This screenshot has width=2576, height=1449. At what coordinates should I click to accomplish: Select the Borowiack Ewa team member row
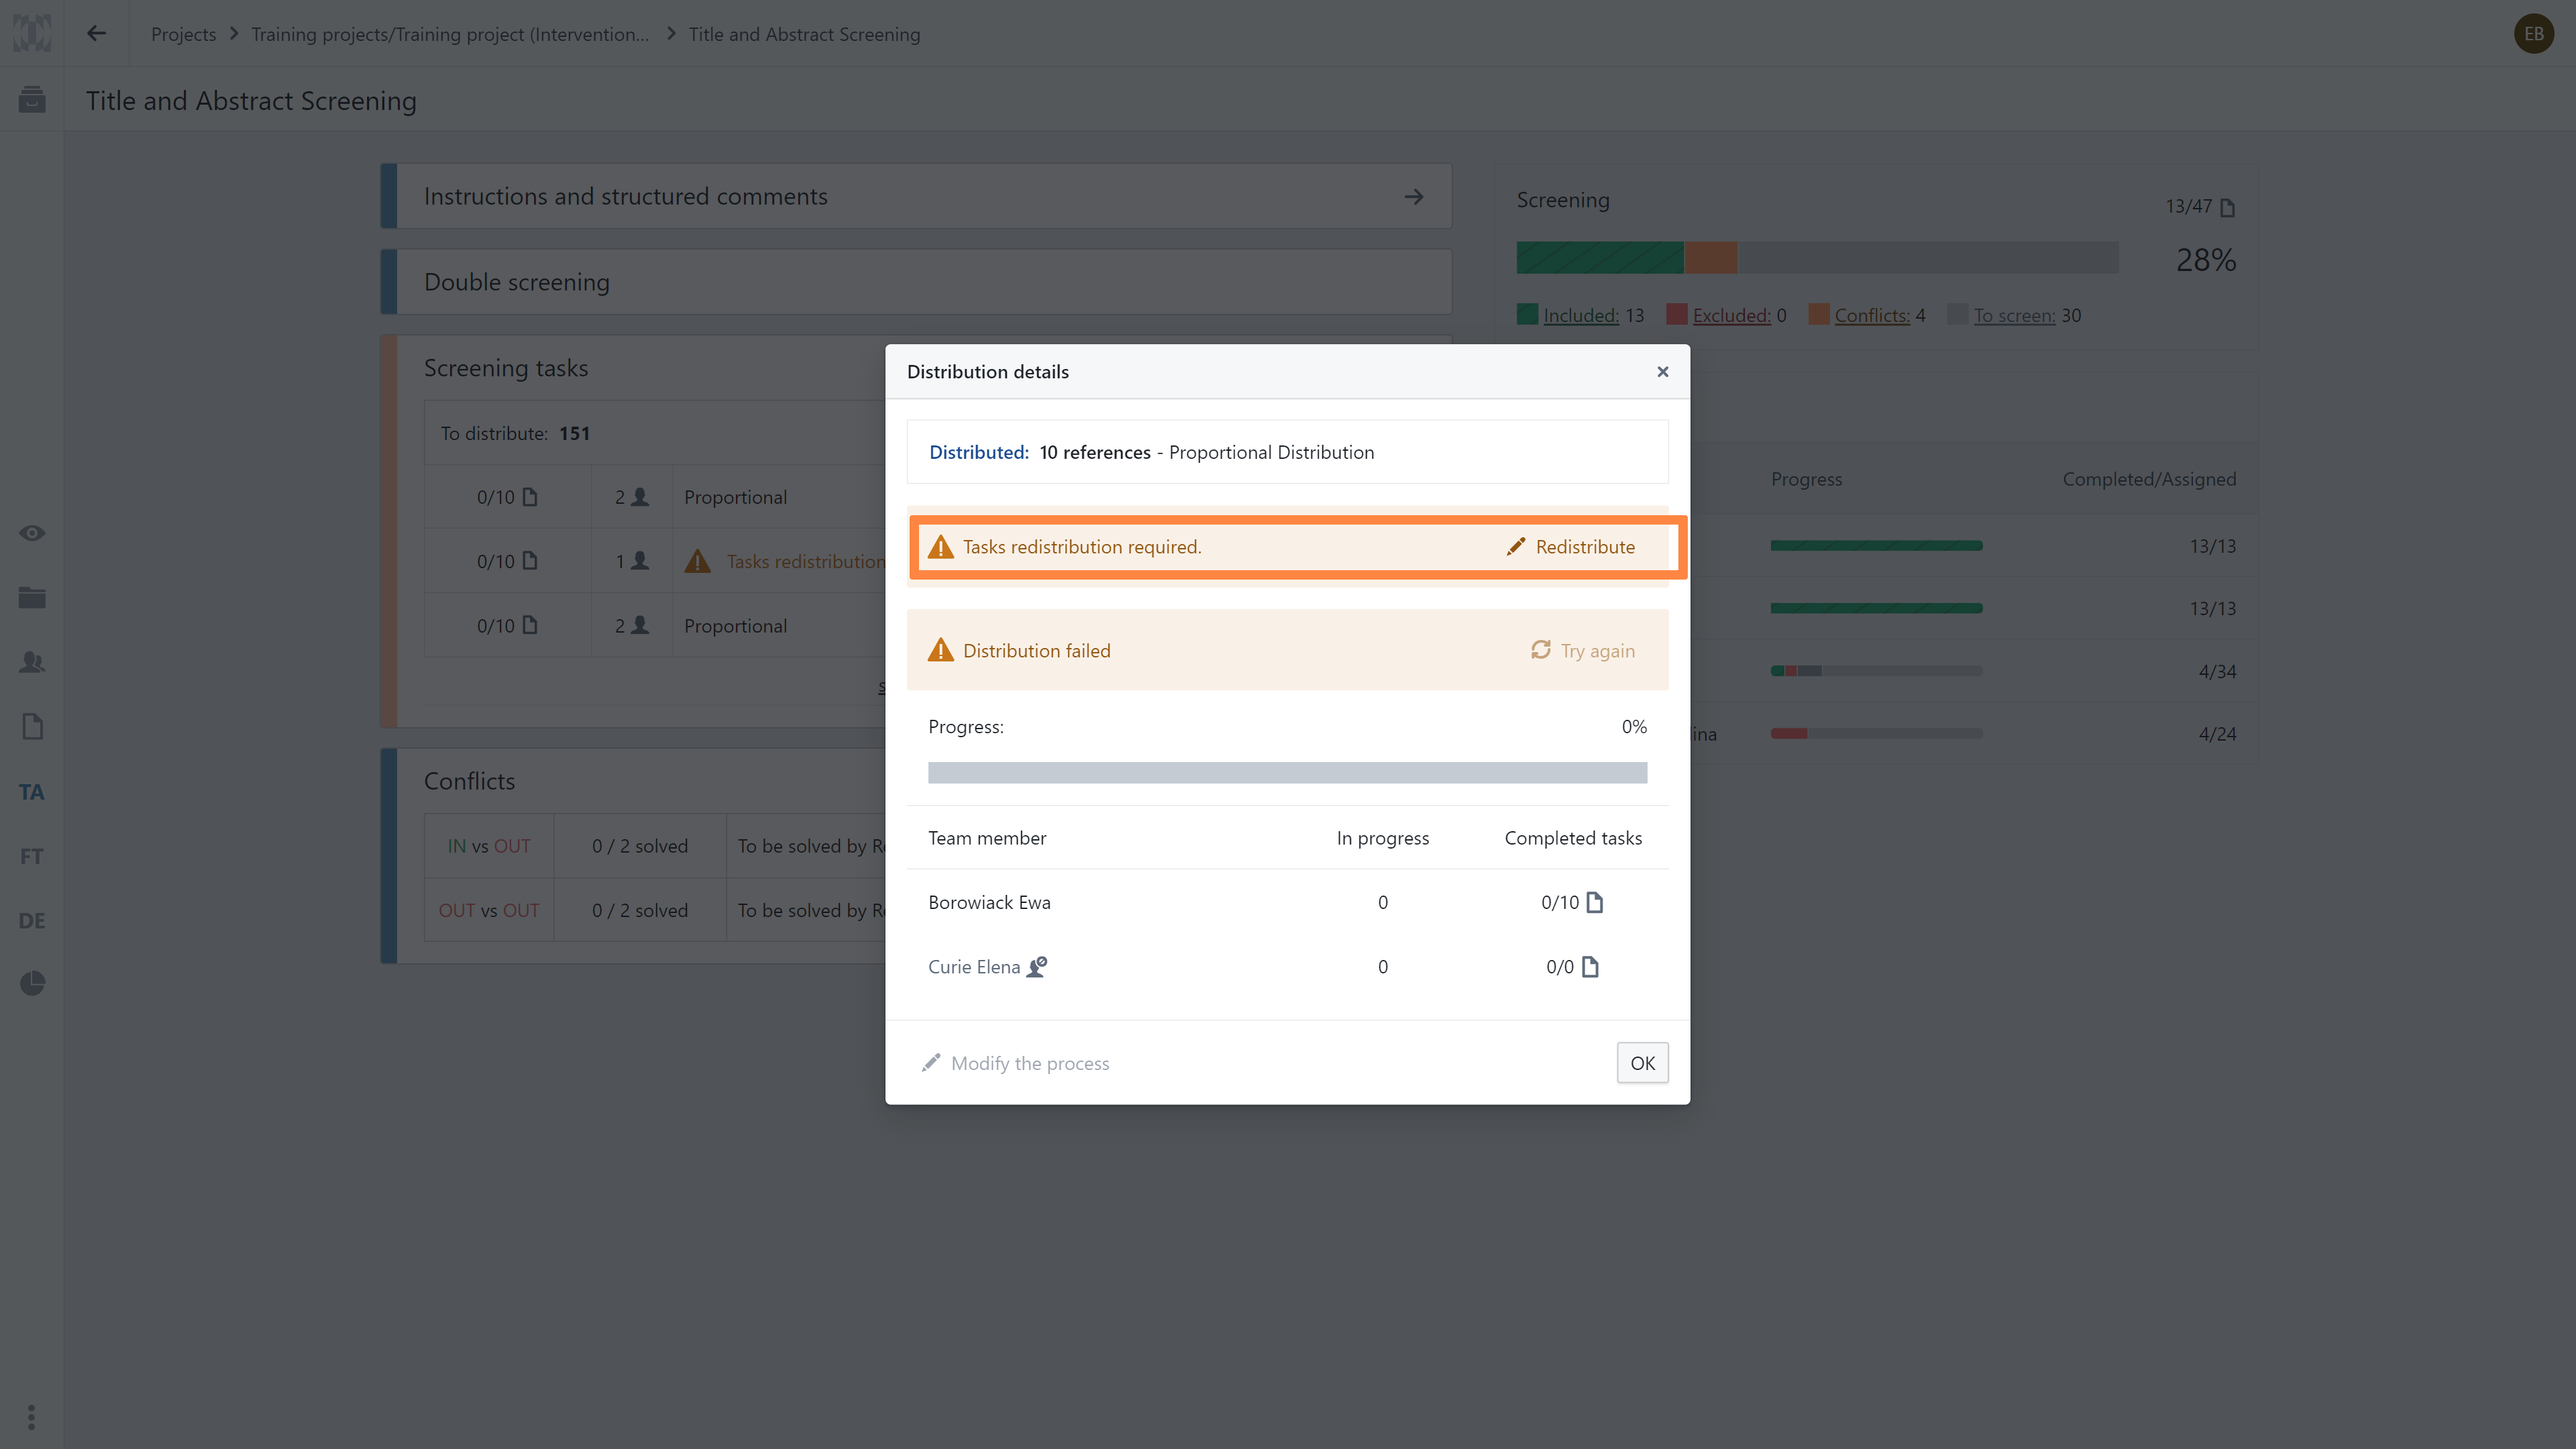pyautogui.click(x=1287, y=903)
